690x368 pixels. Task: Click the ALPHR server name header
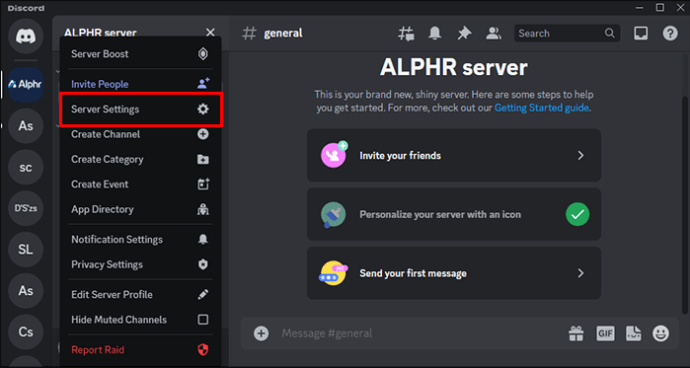(x=100, y=33)
